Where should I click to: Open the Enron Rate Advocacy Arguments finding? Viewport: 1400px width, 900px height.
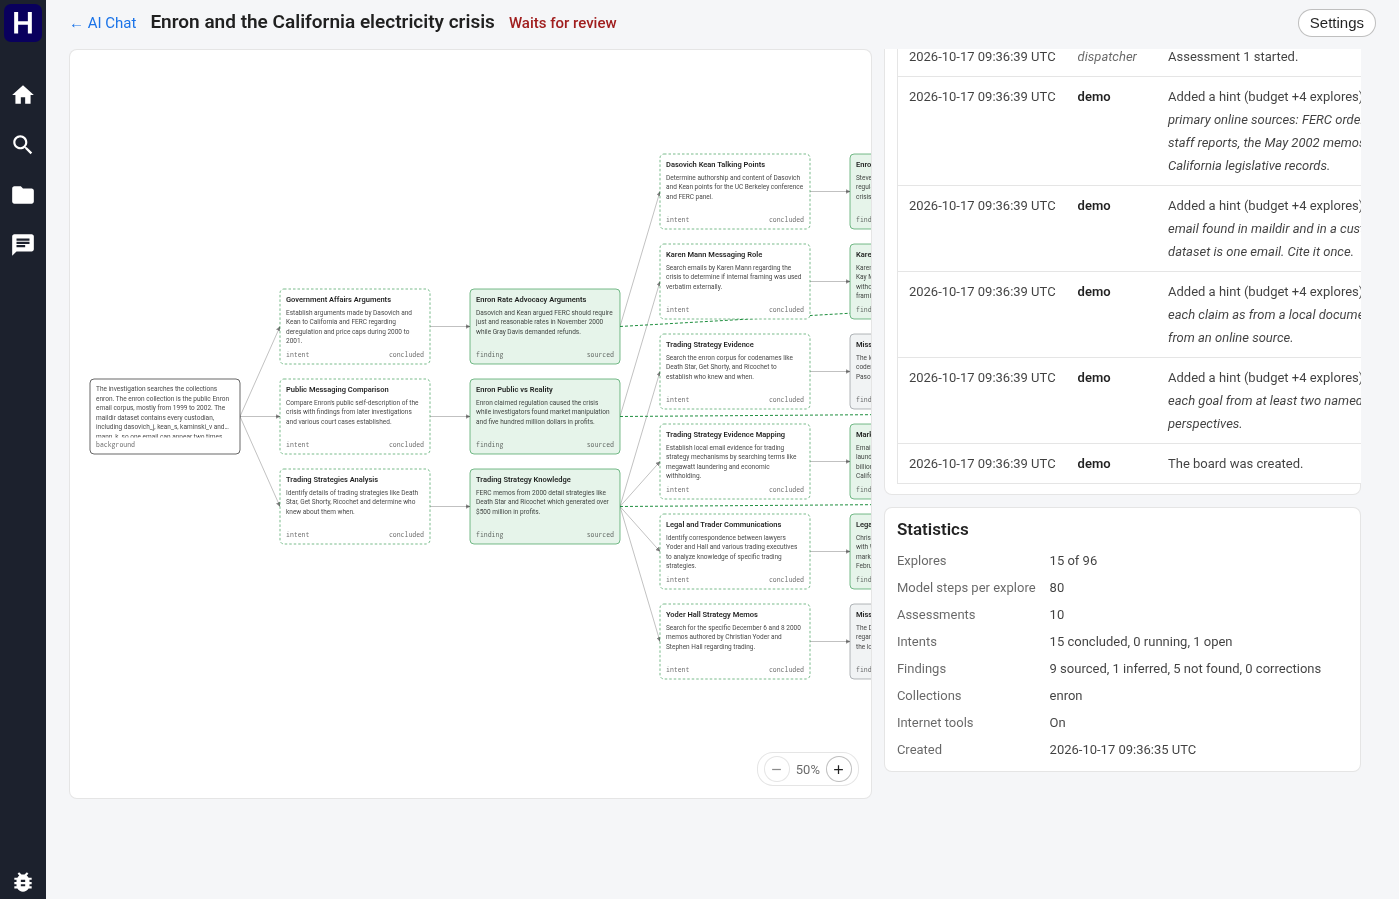545,326
